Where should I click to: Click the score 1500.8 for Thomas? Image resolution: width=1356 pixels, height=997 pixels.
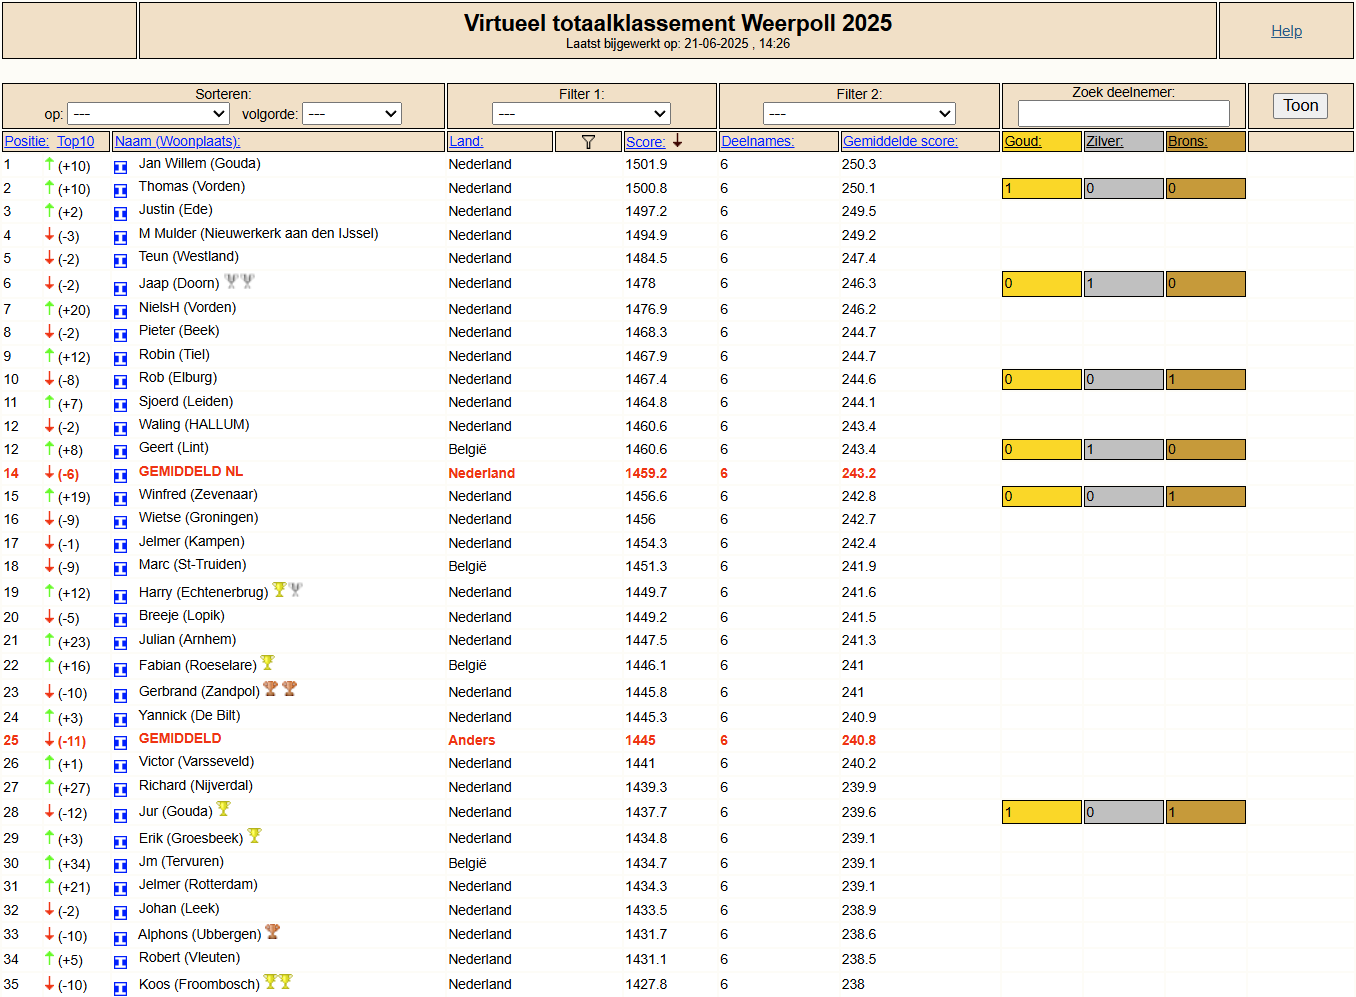[647, 188]
